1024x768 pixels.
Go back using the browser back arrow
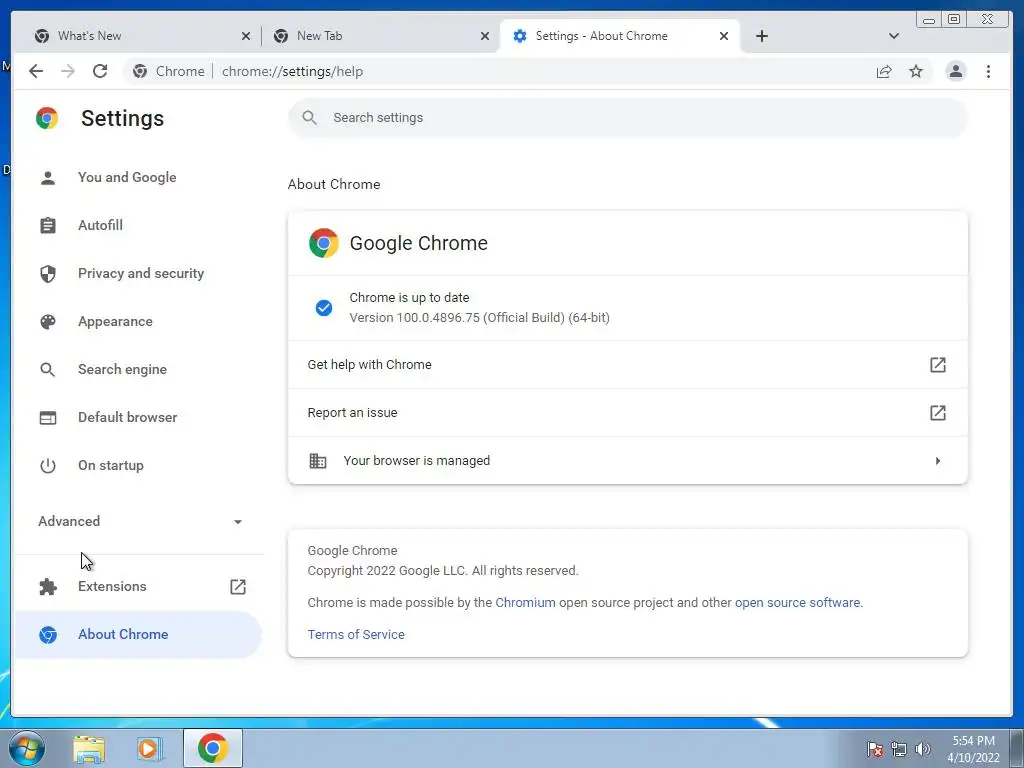(x=36, y=71)
